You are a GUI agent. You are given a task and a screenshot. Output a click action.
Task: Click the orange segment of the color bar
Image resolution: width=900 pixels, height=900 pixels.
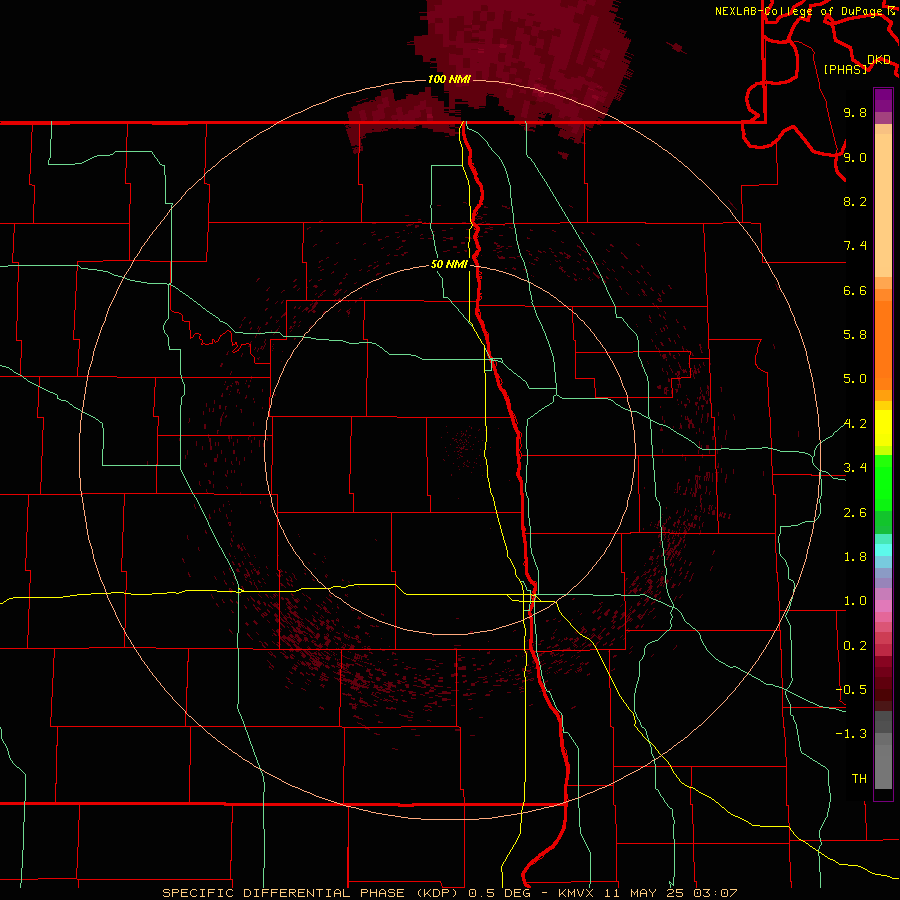pos(883,345)
